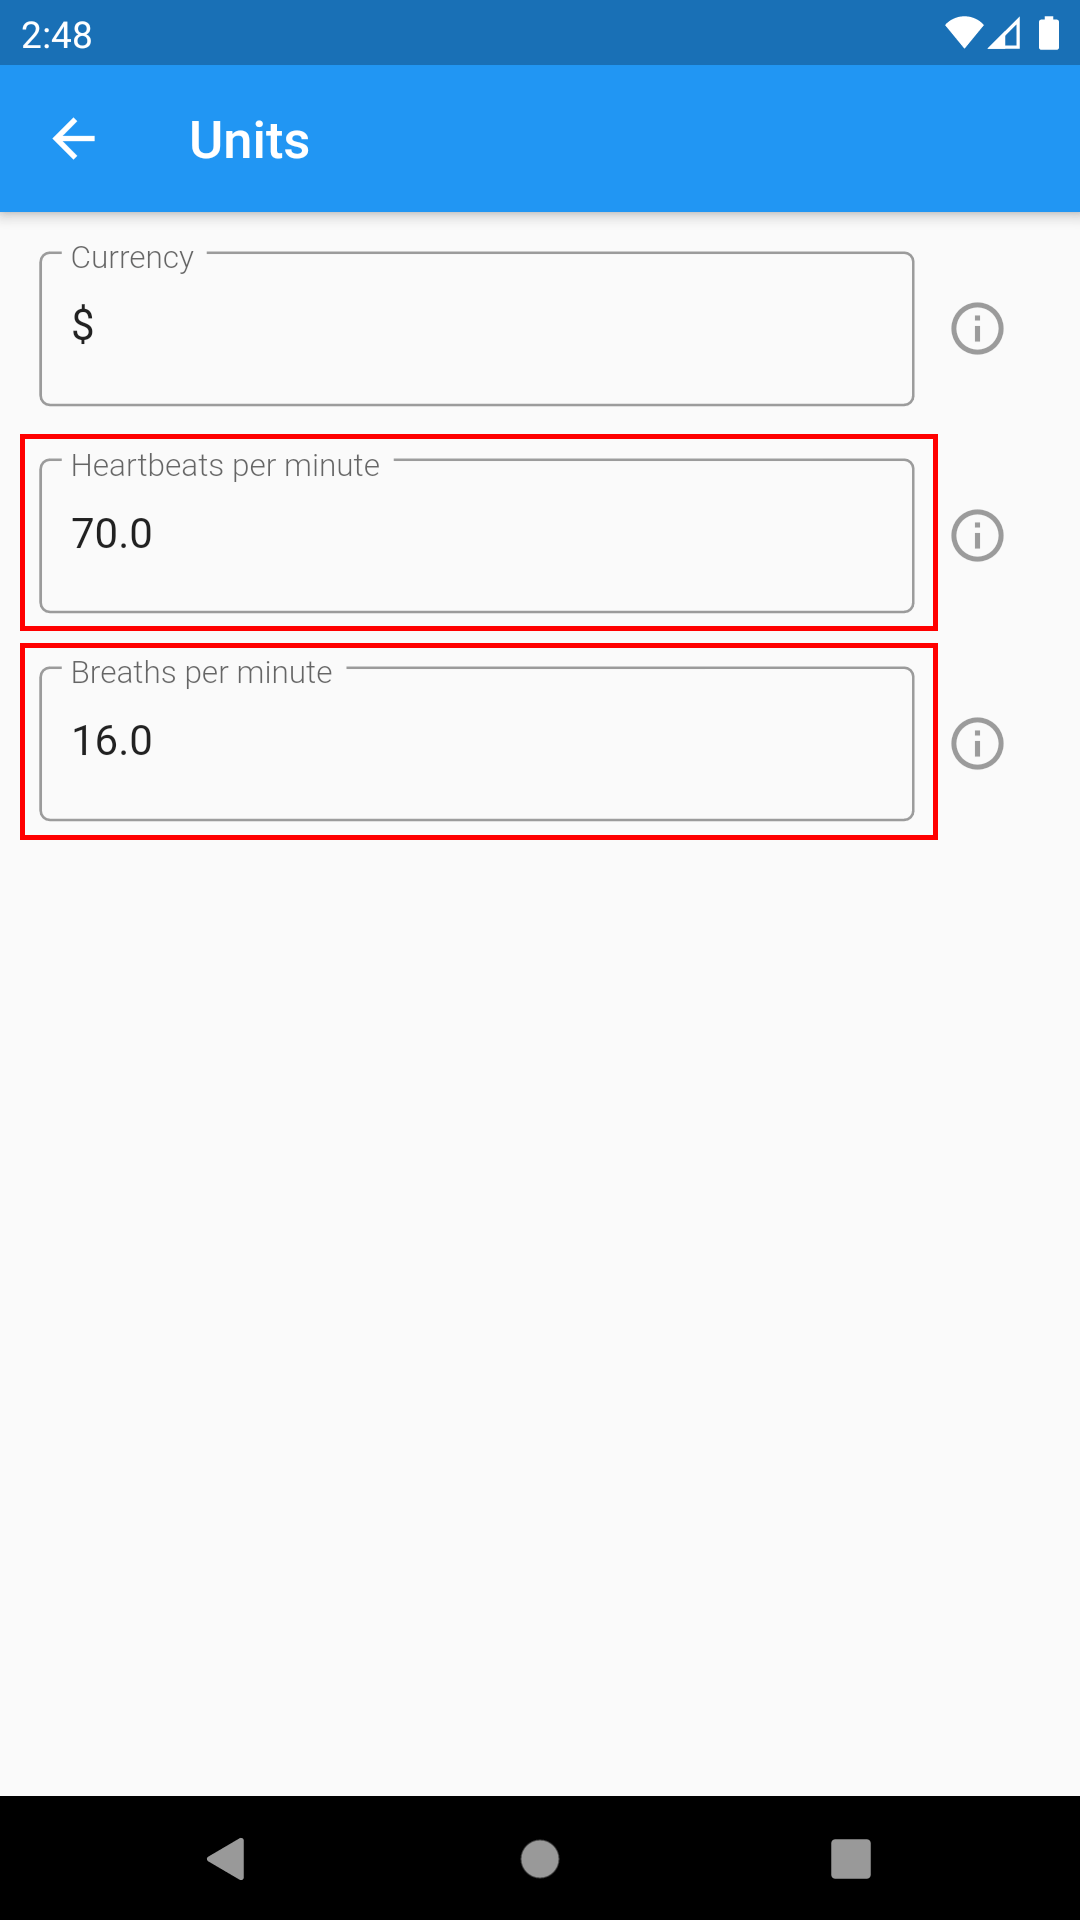Viewport: 1080px width, 1920px height.
Task: Click the 'Currency' field label
Action: 132,258
